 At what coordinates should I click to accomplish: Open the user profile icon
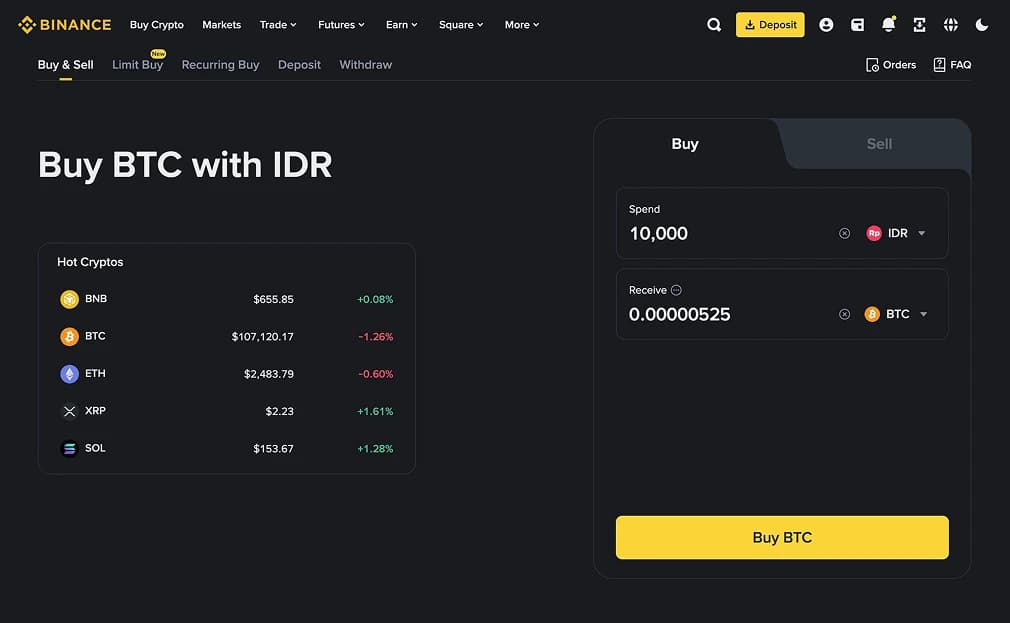[x=826, y=24]
